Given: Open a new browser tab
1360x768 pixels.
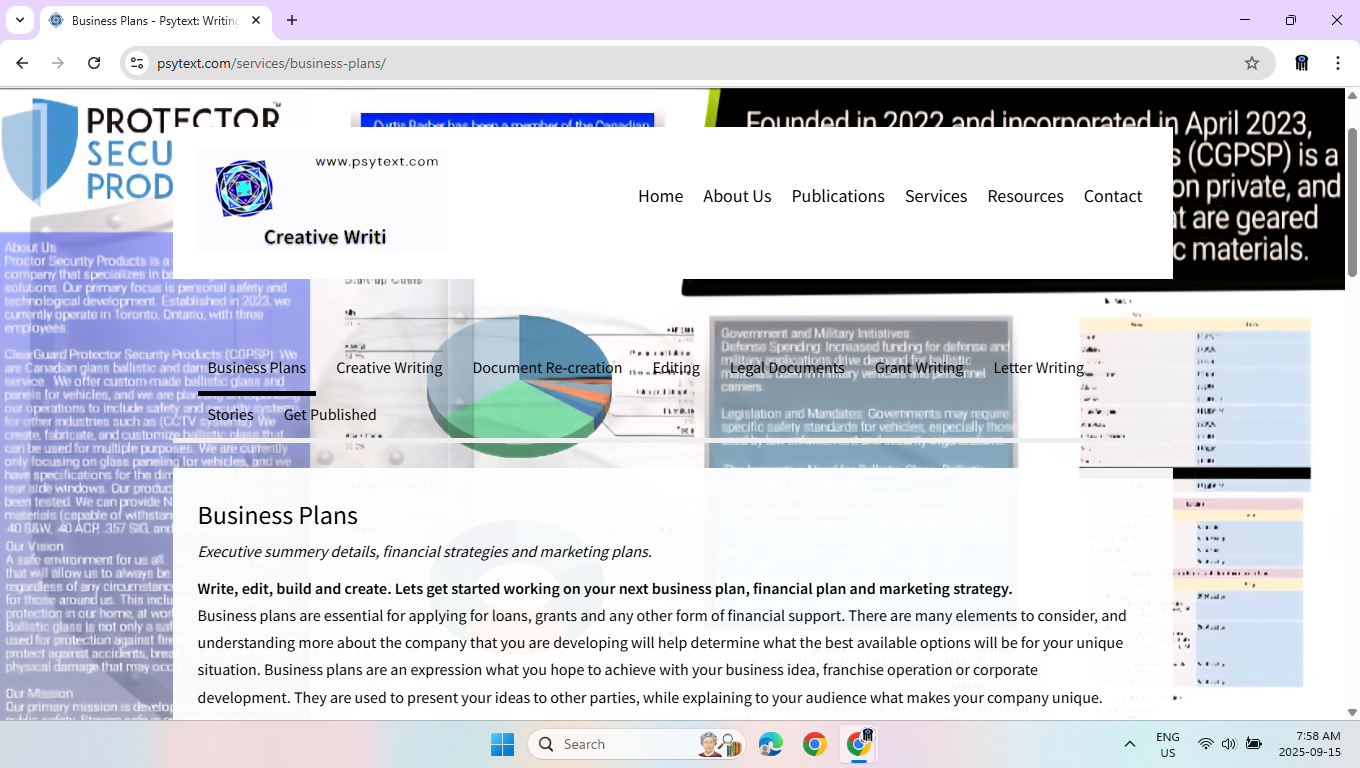Looking at the screenshot, I should tap(292, 20).
